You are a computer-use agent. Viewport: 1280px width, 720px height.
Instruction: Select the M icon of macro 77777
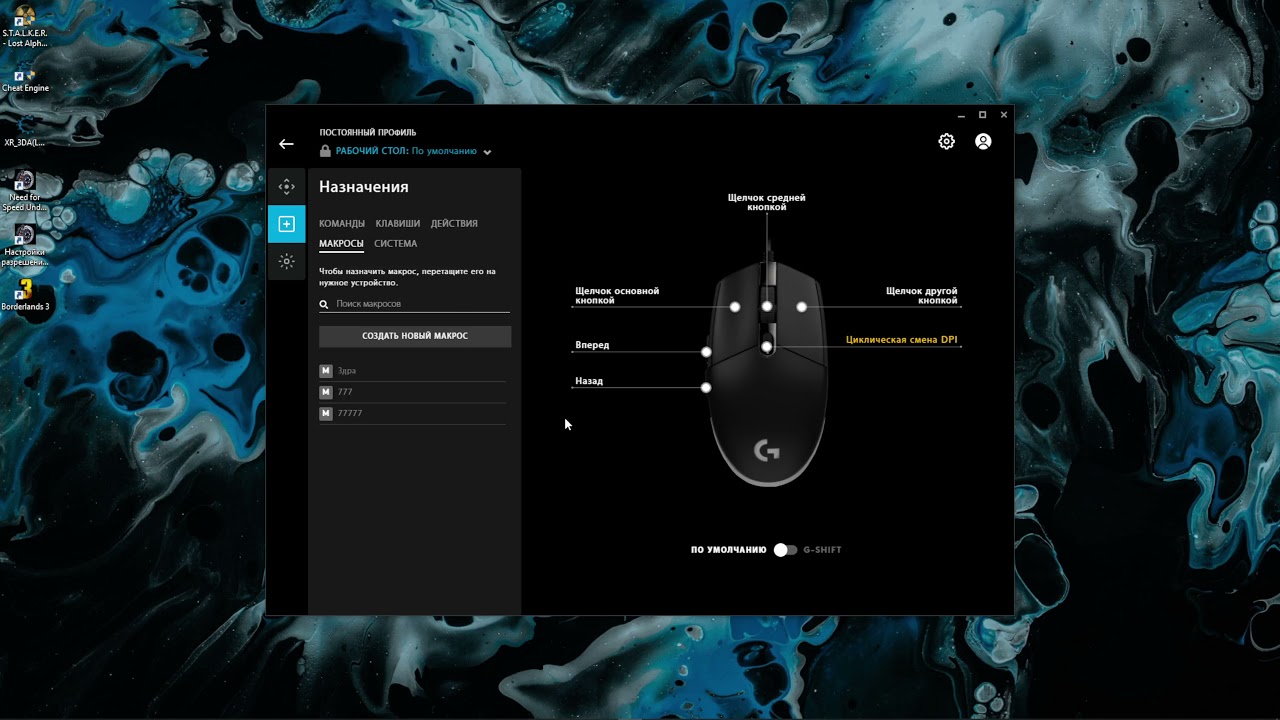click(325, 413)
